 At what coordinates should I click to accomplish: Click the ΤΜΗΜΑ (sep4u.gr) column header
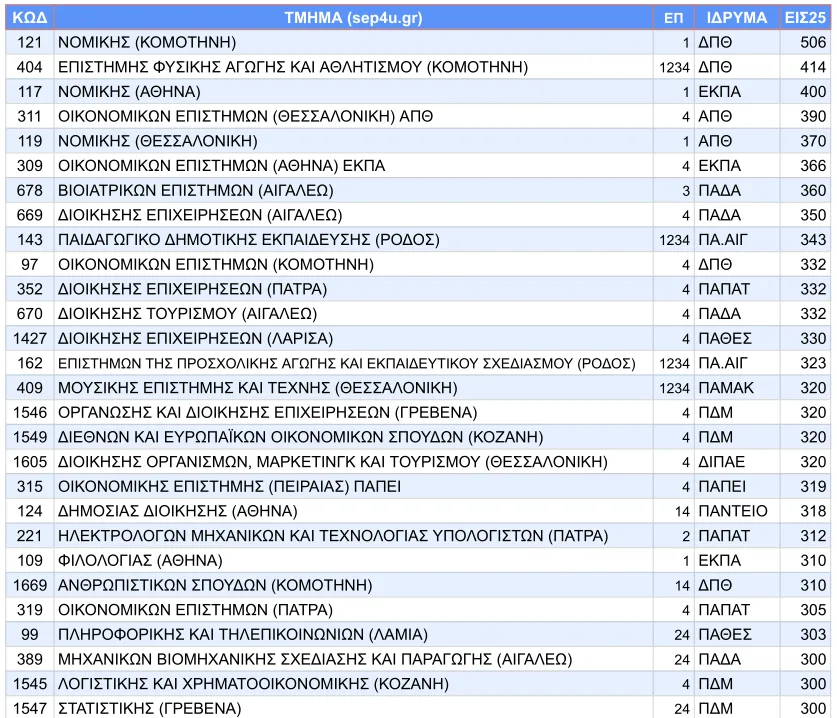click(x=354, y=17)
